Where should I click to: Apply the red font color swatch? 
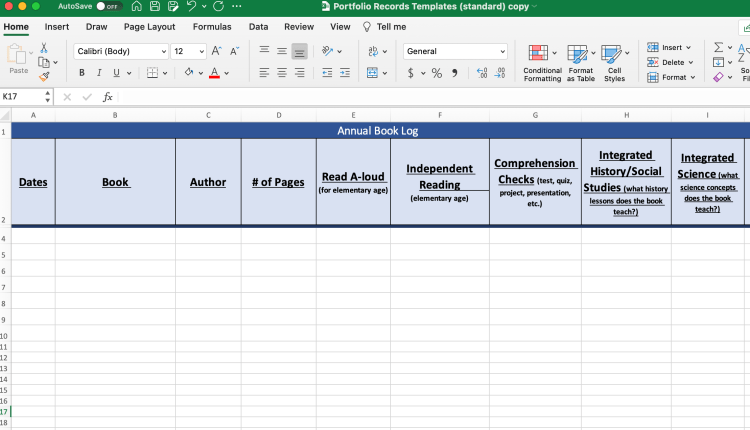pyautogui.click(x=214, y=73)
